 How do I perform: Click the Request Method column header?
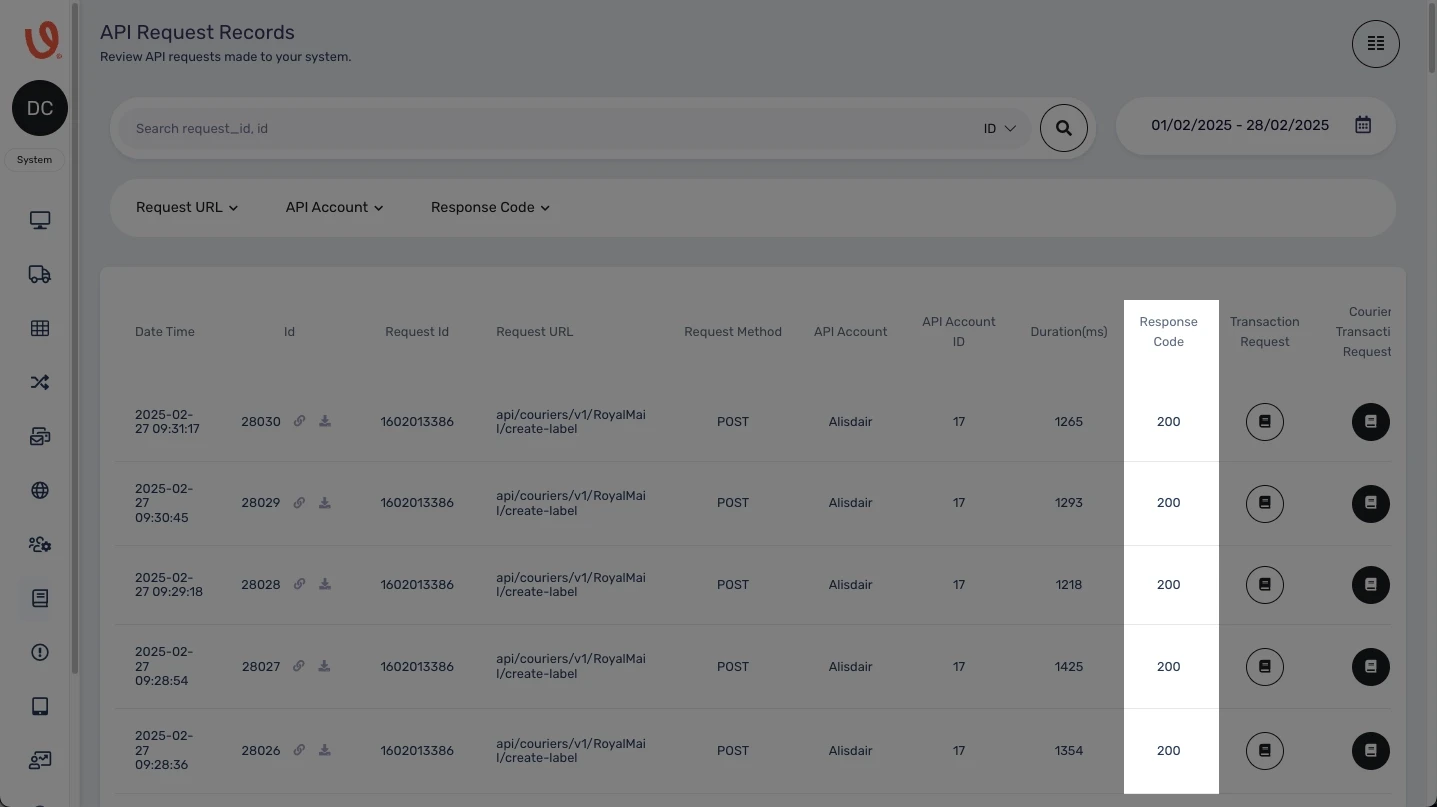pos(733,332)
